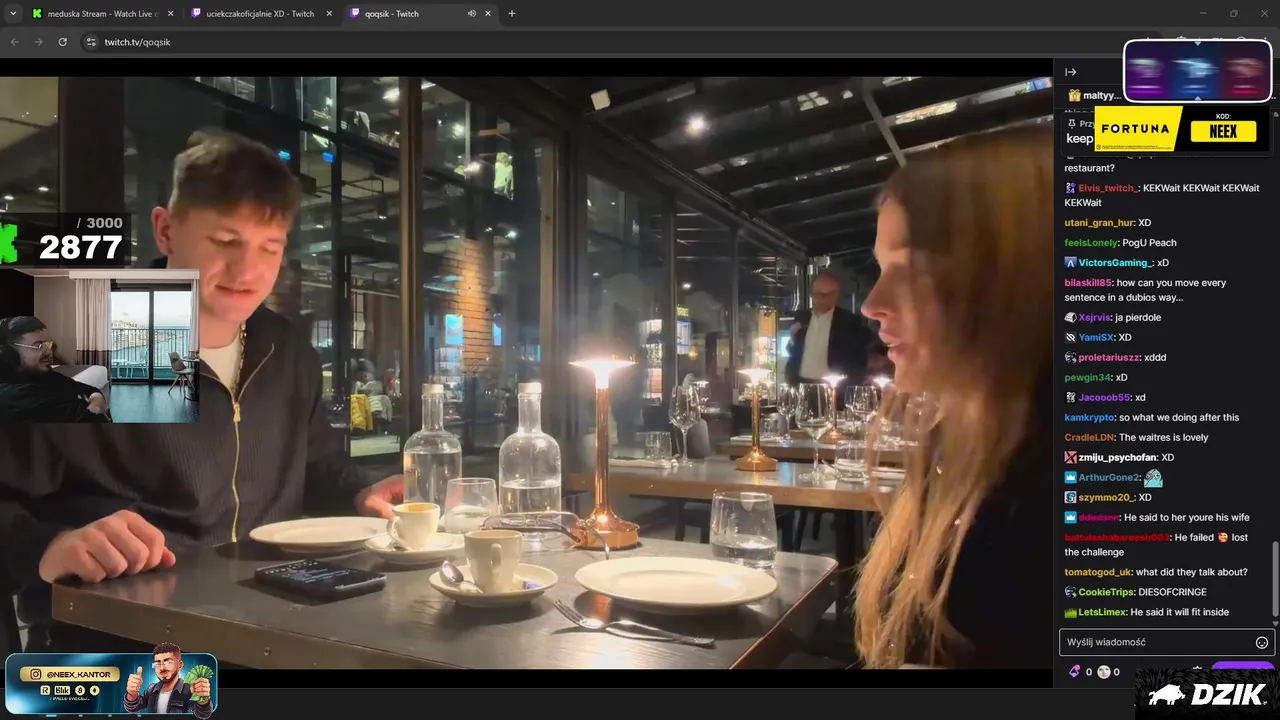Click proletariuszz username in chat
Screen dimensions: 1280x720
click(1109, 358)
